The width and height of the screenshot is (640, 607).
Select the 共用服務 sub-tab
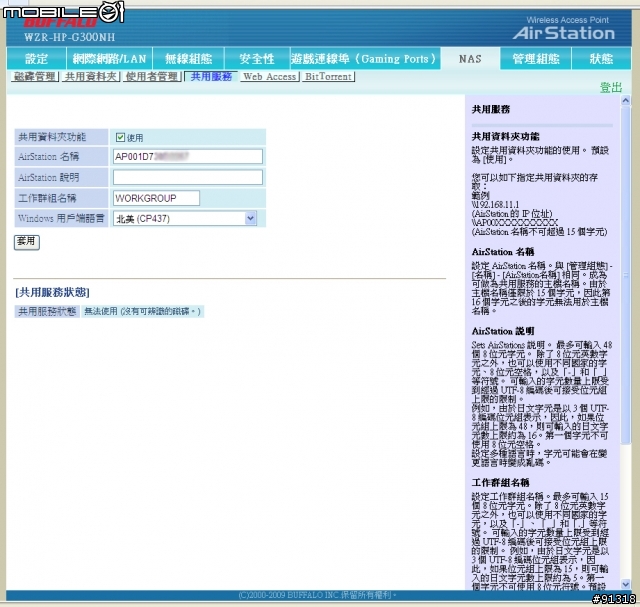(x=211, y=76)
